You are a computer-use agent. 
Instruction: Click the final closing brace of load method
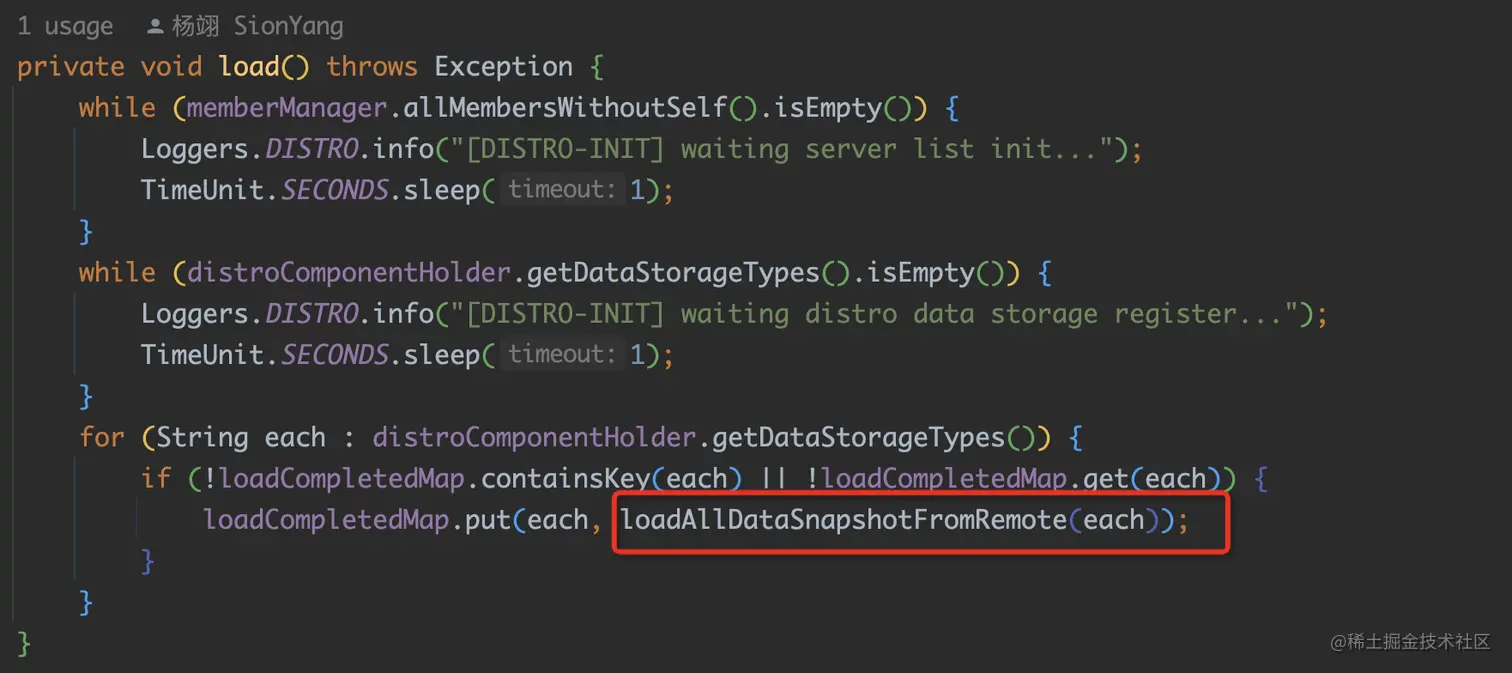coord(24,643)
